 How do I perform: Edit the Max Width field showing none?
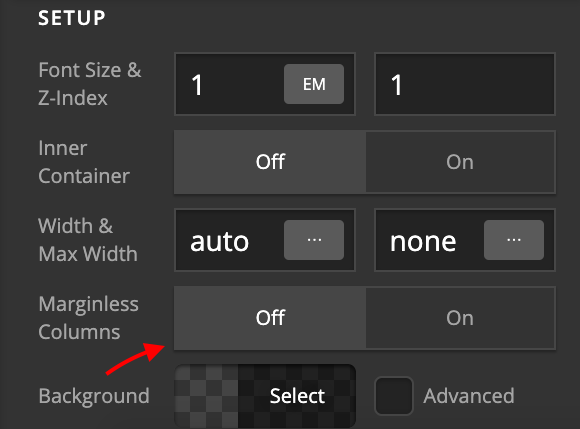[429, 240]
